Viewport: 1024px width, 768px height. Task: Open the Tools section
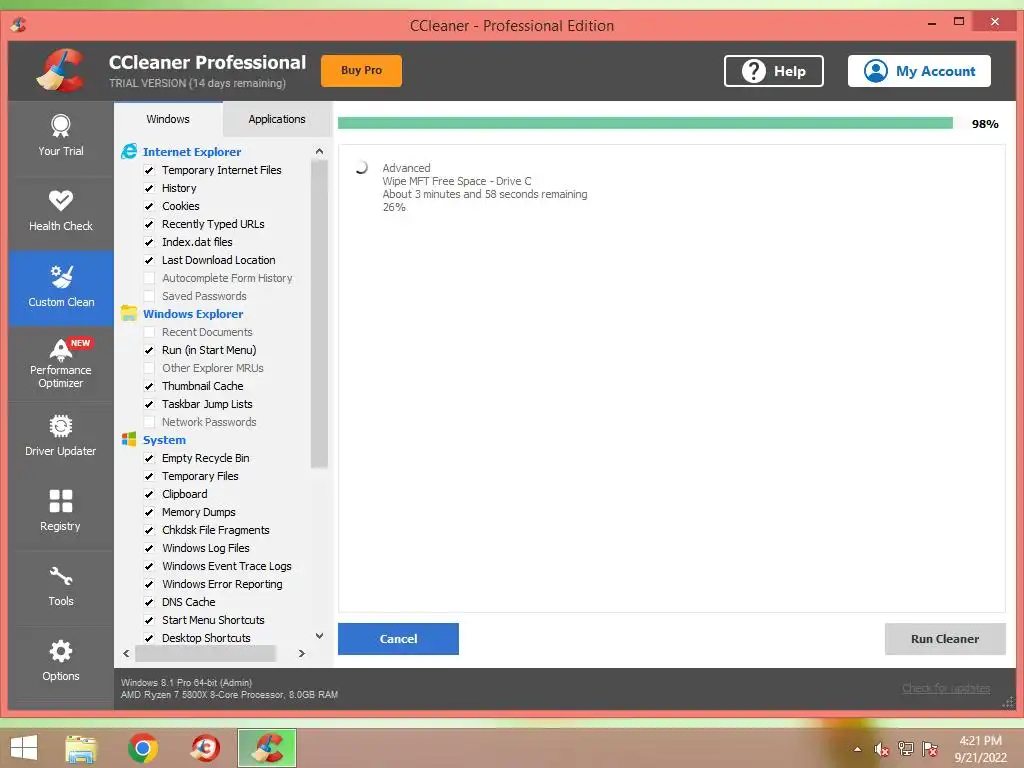click(x=61, y=588)
